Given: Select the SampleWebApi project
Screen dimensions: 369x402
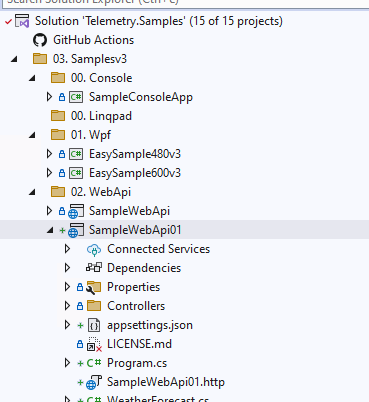Looking at the screenshot, I should tap(129, 211).
